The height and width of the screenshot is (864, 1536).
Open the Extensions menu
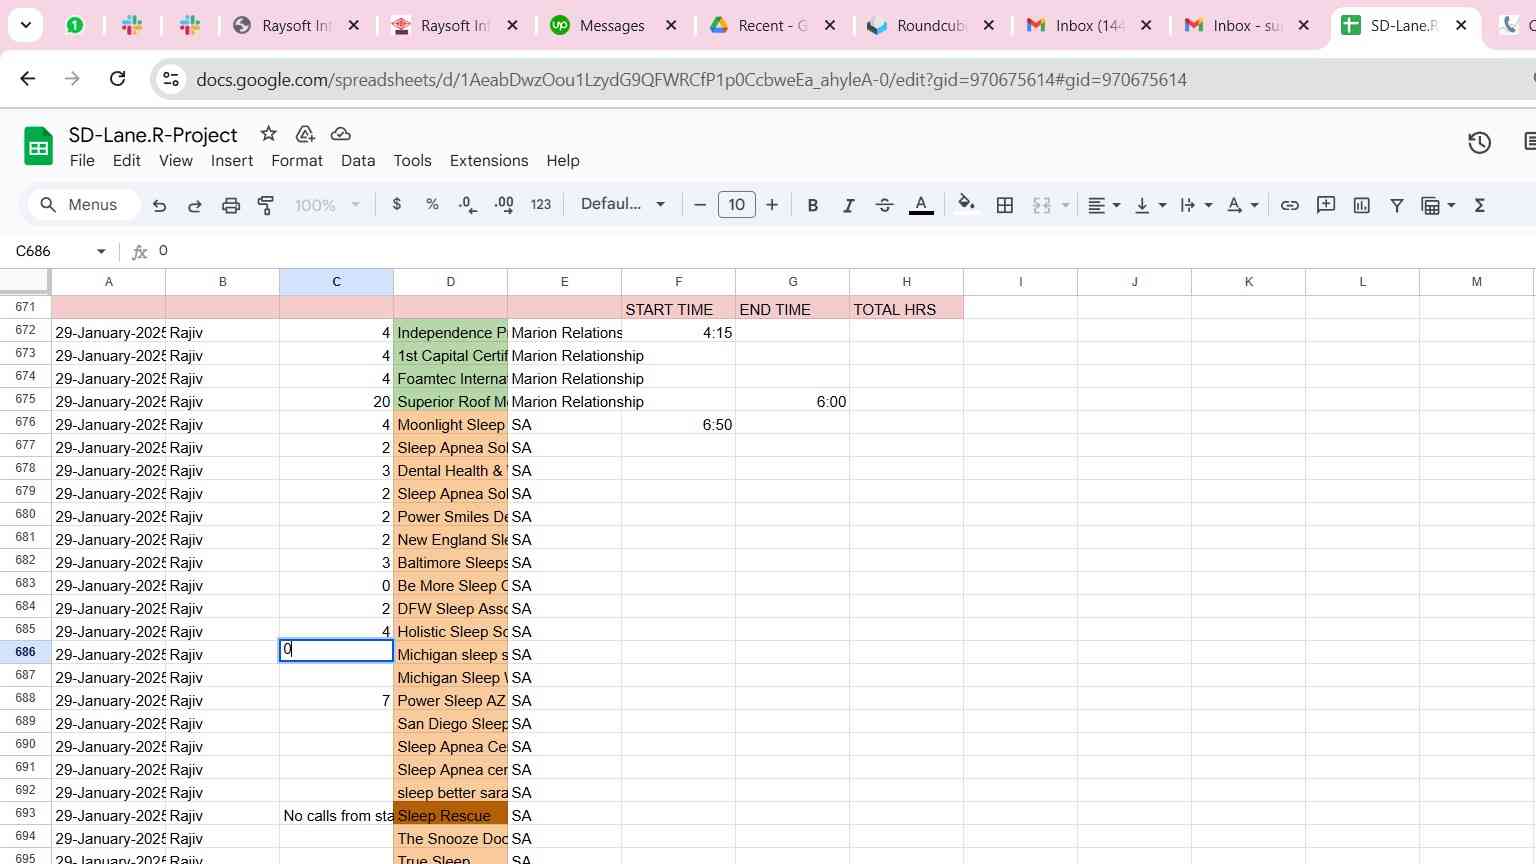point(489,160)
